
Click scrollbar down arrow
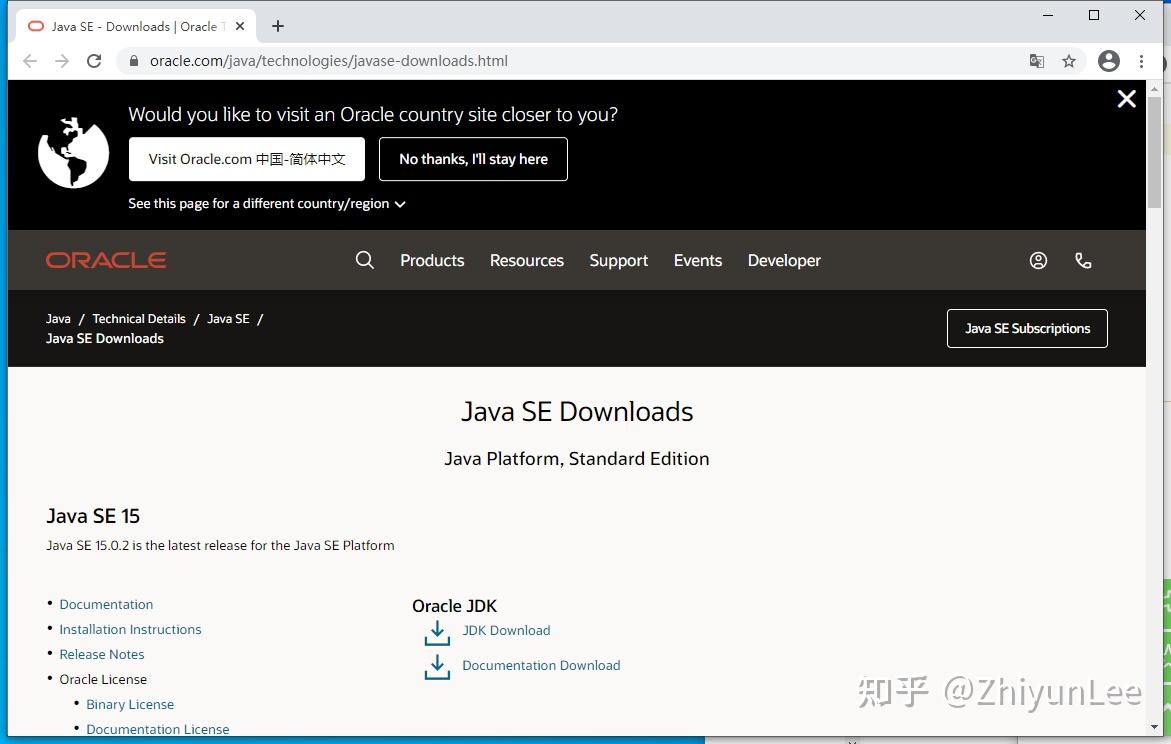pos(1154,727)
